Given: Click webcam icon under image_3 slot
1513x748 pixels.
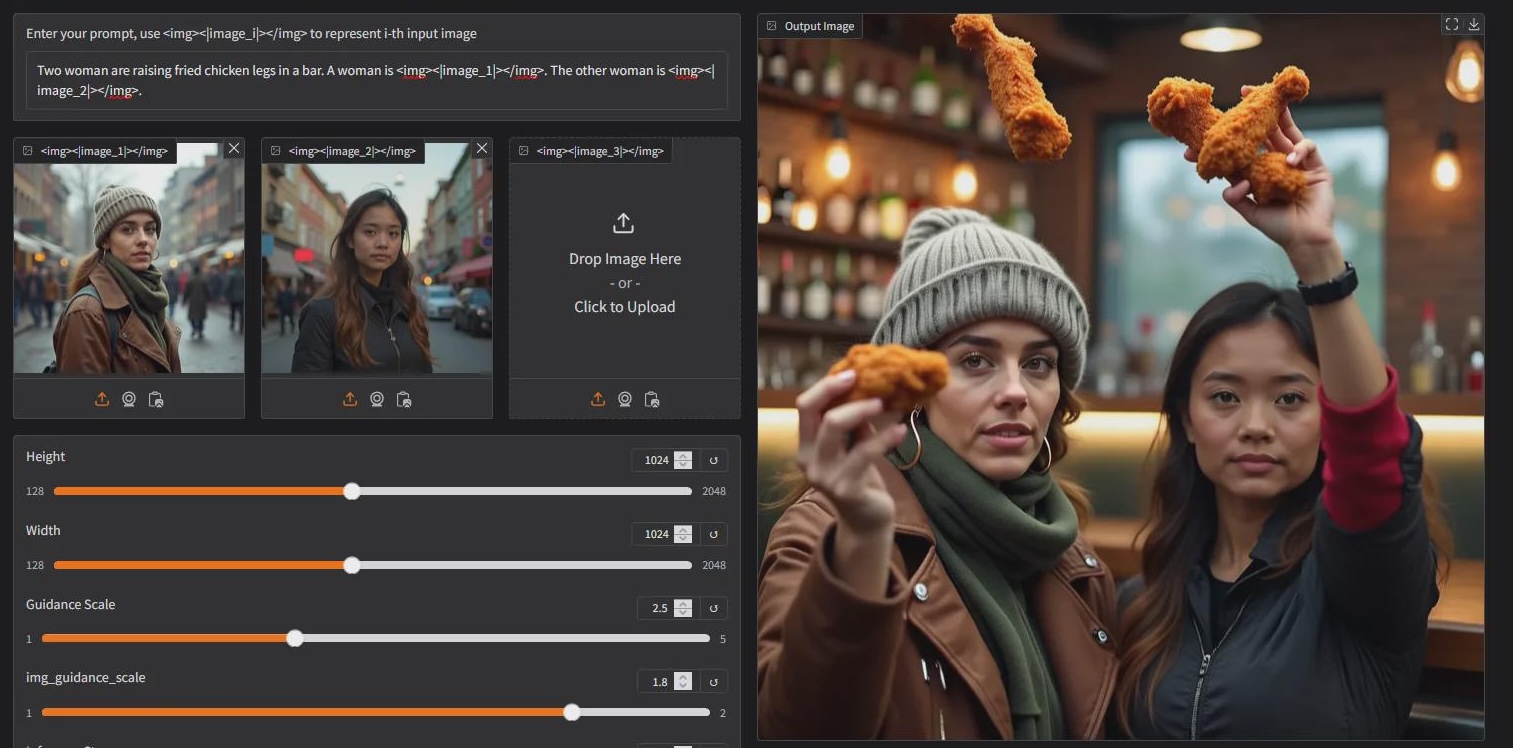Looking at the screenshot, I should click(625, 399).
